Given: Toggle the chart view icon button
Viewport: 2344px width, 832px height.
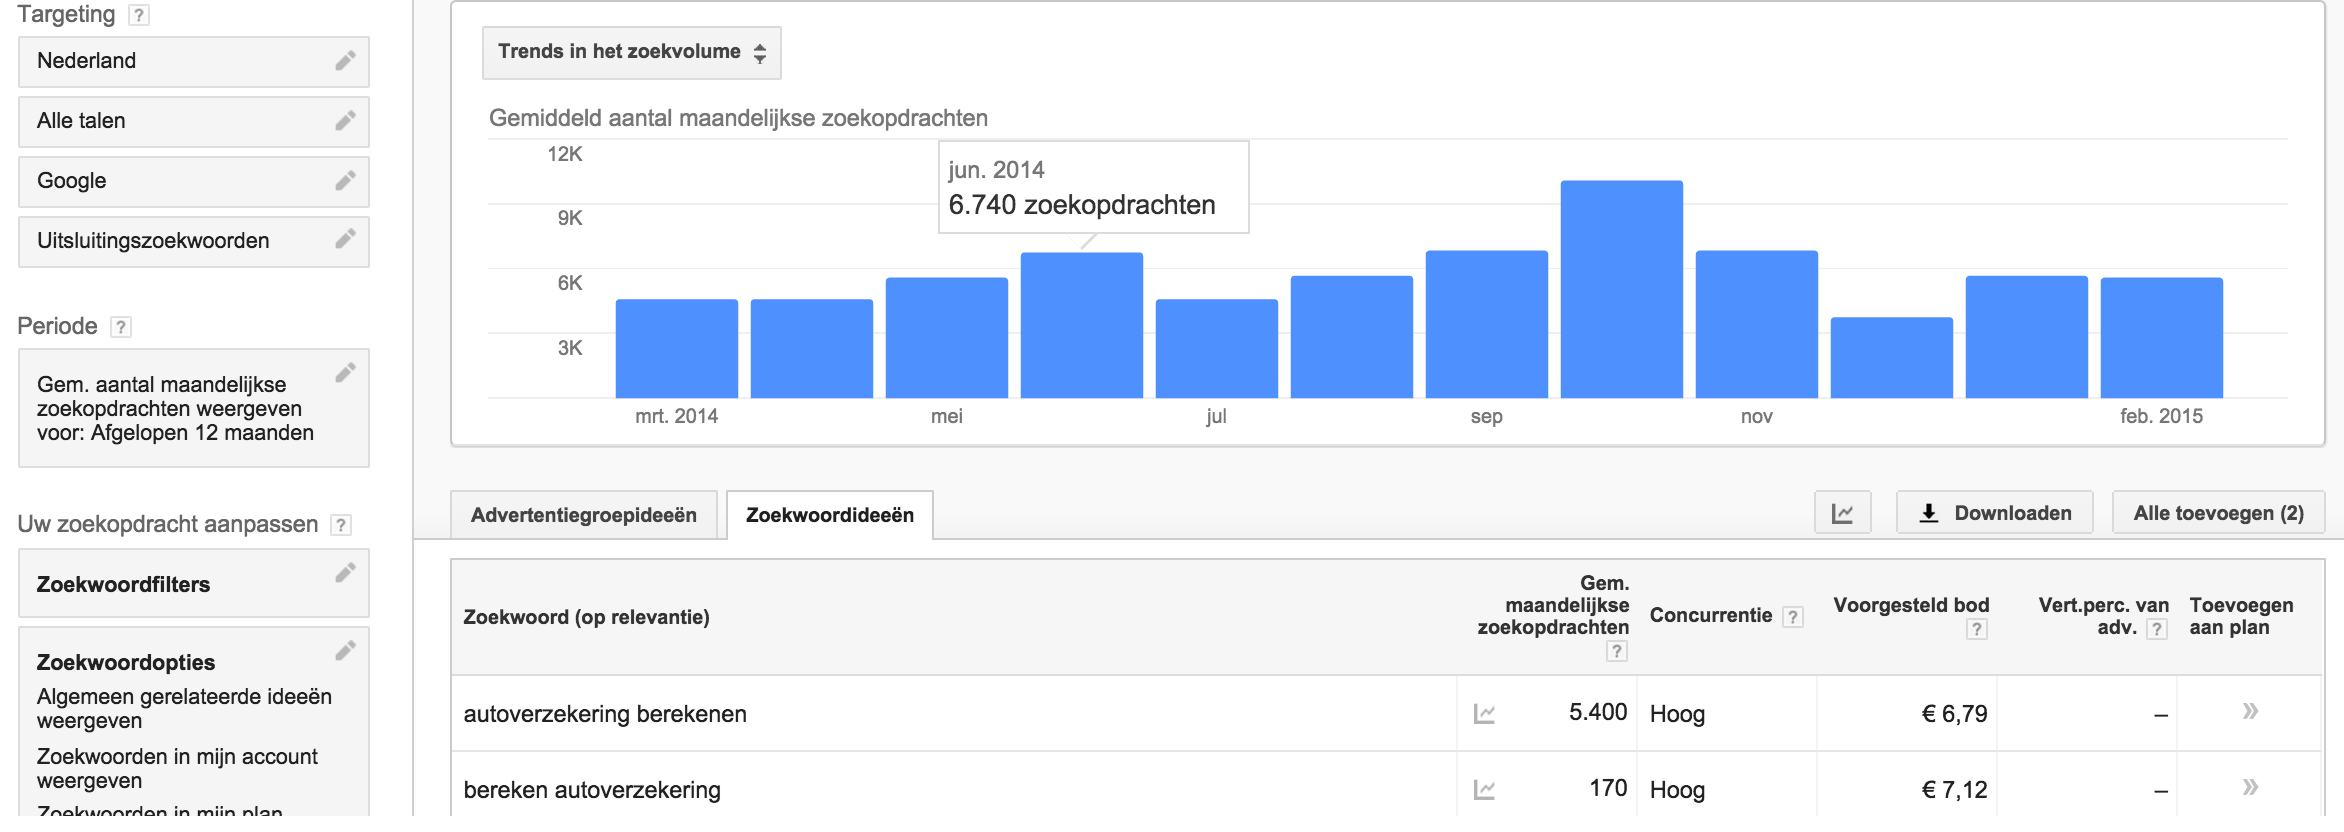Looking at the screenshot, I should tap(1842, 513).
